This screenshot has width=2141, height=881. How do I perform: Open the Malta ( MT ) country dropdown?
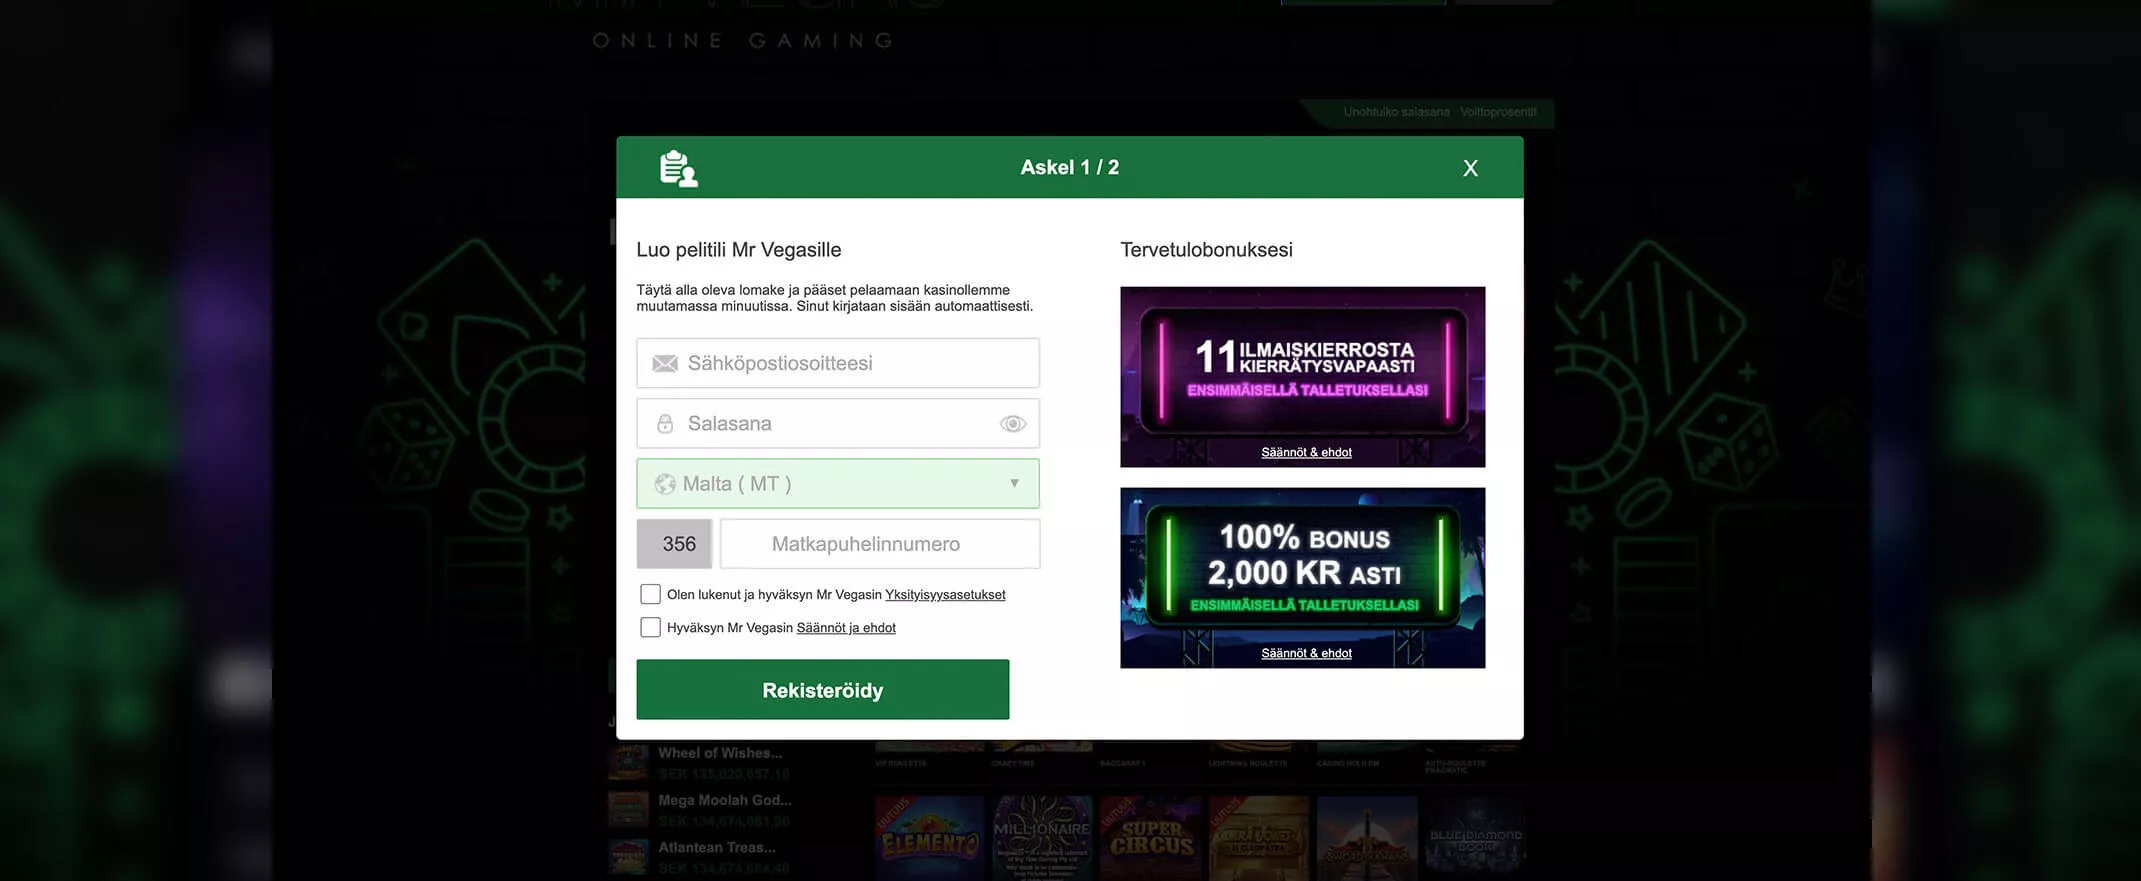(838, 484)
